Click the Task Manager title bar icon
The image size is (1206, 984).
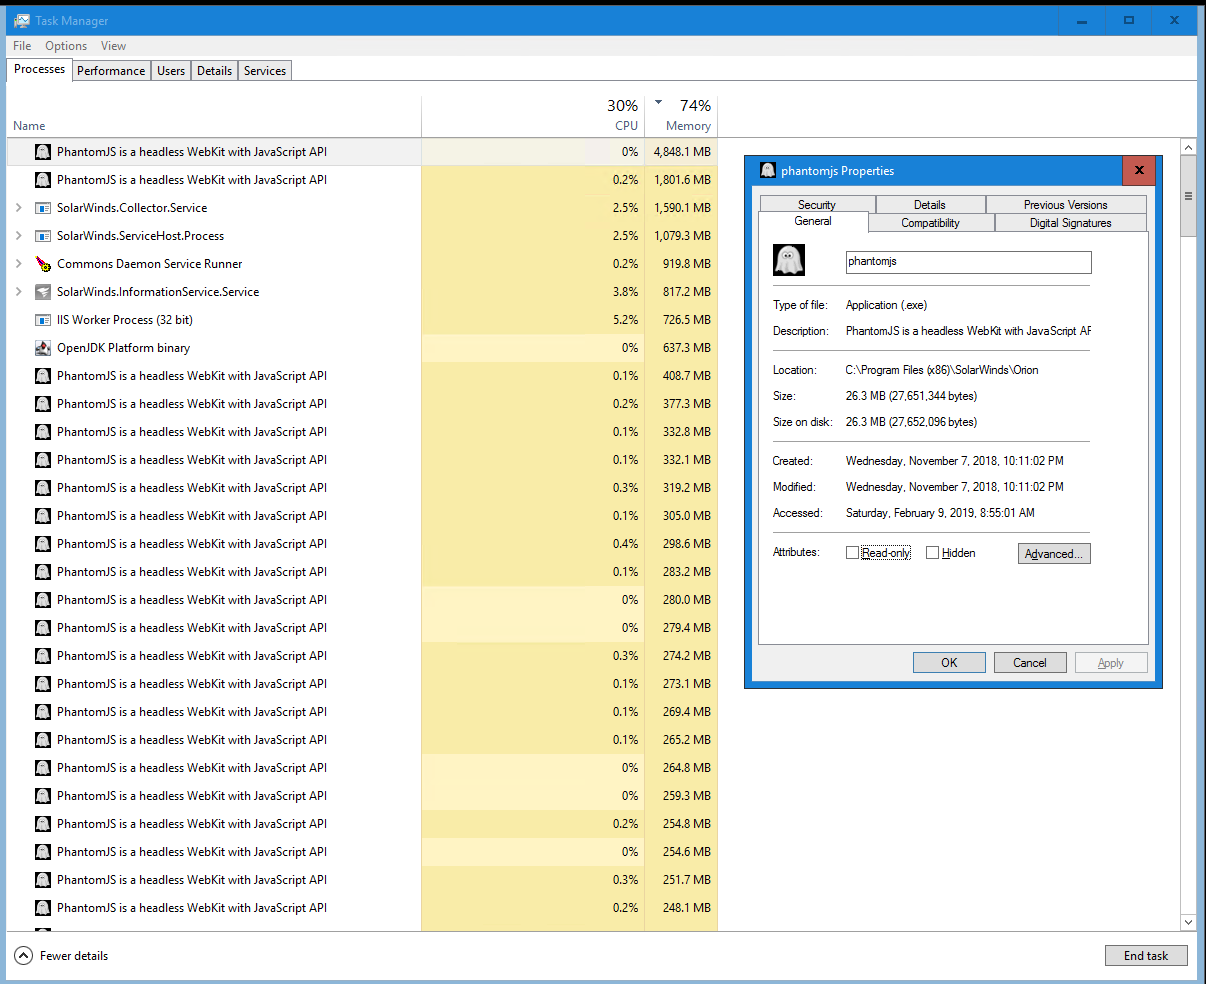[21, 20]
